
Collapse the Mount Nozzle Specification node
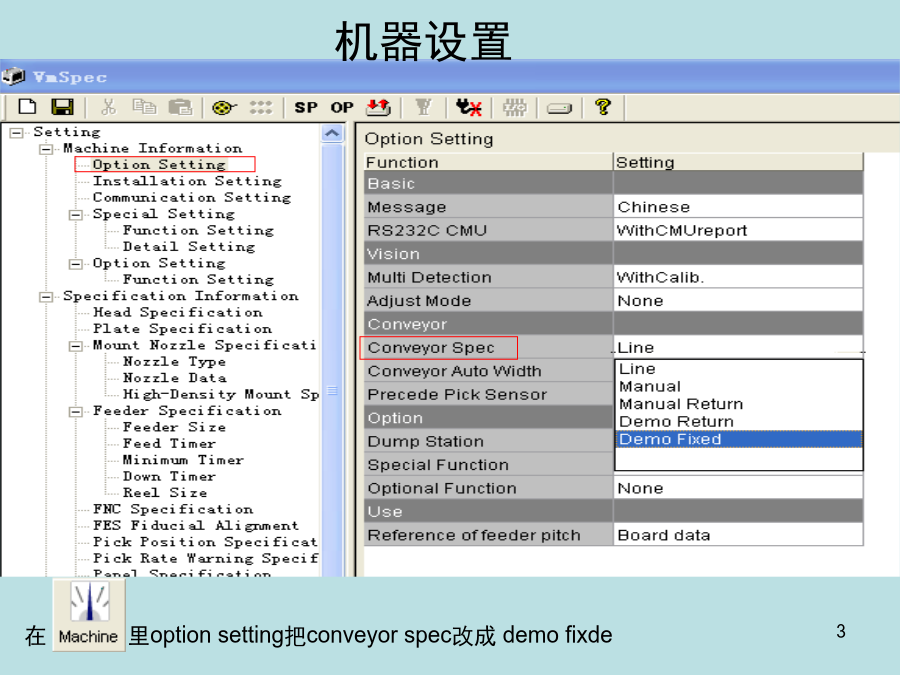point(75,346)
